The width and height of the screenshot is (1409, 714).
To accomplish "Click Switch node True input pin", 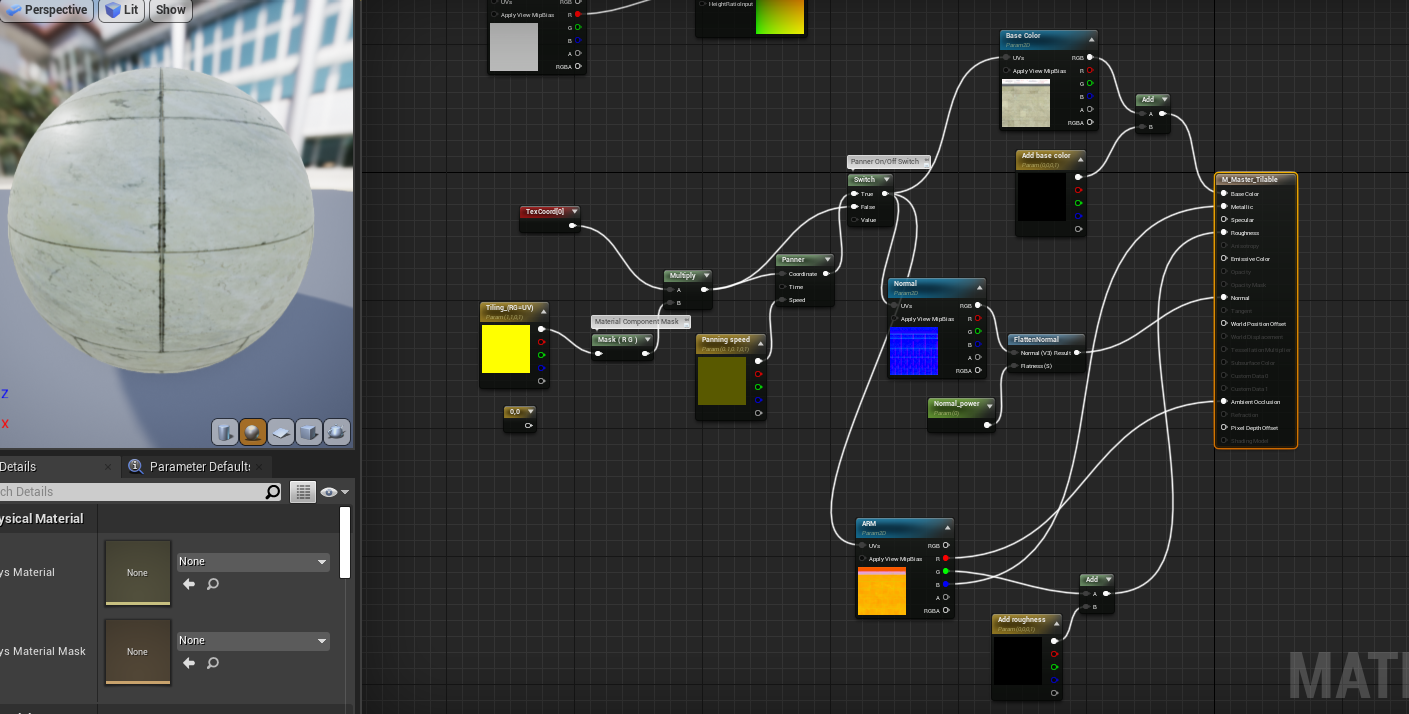I will pyautogui.click(x=854, y=194).
